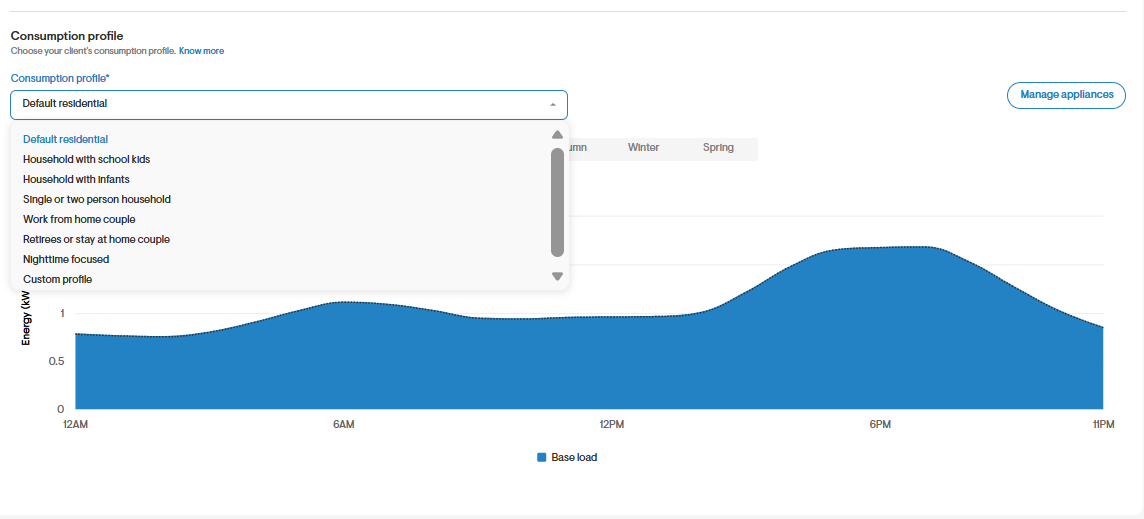Image resolution: width=1144 pixels, height=519 pixels.
Task: Click the dropdown list scroll up arrow
Action: [557, 134]
